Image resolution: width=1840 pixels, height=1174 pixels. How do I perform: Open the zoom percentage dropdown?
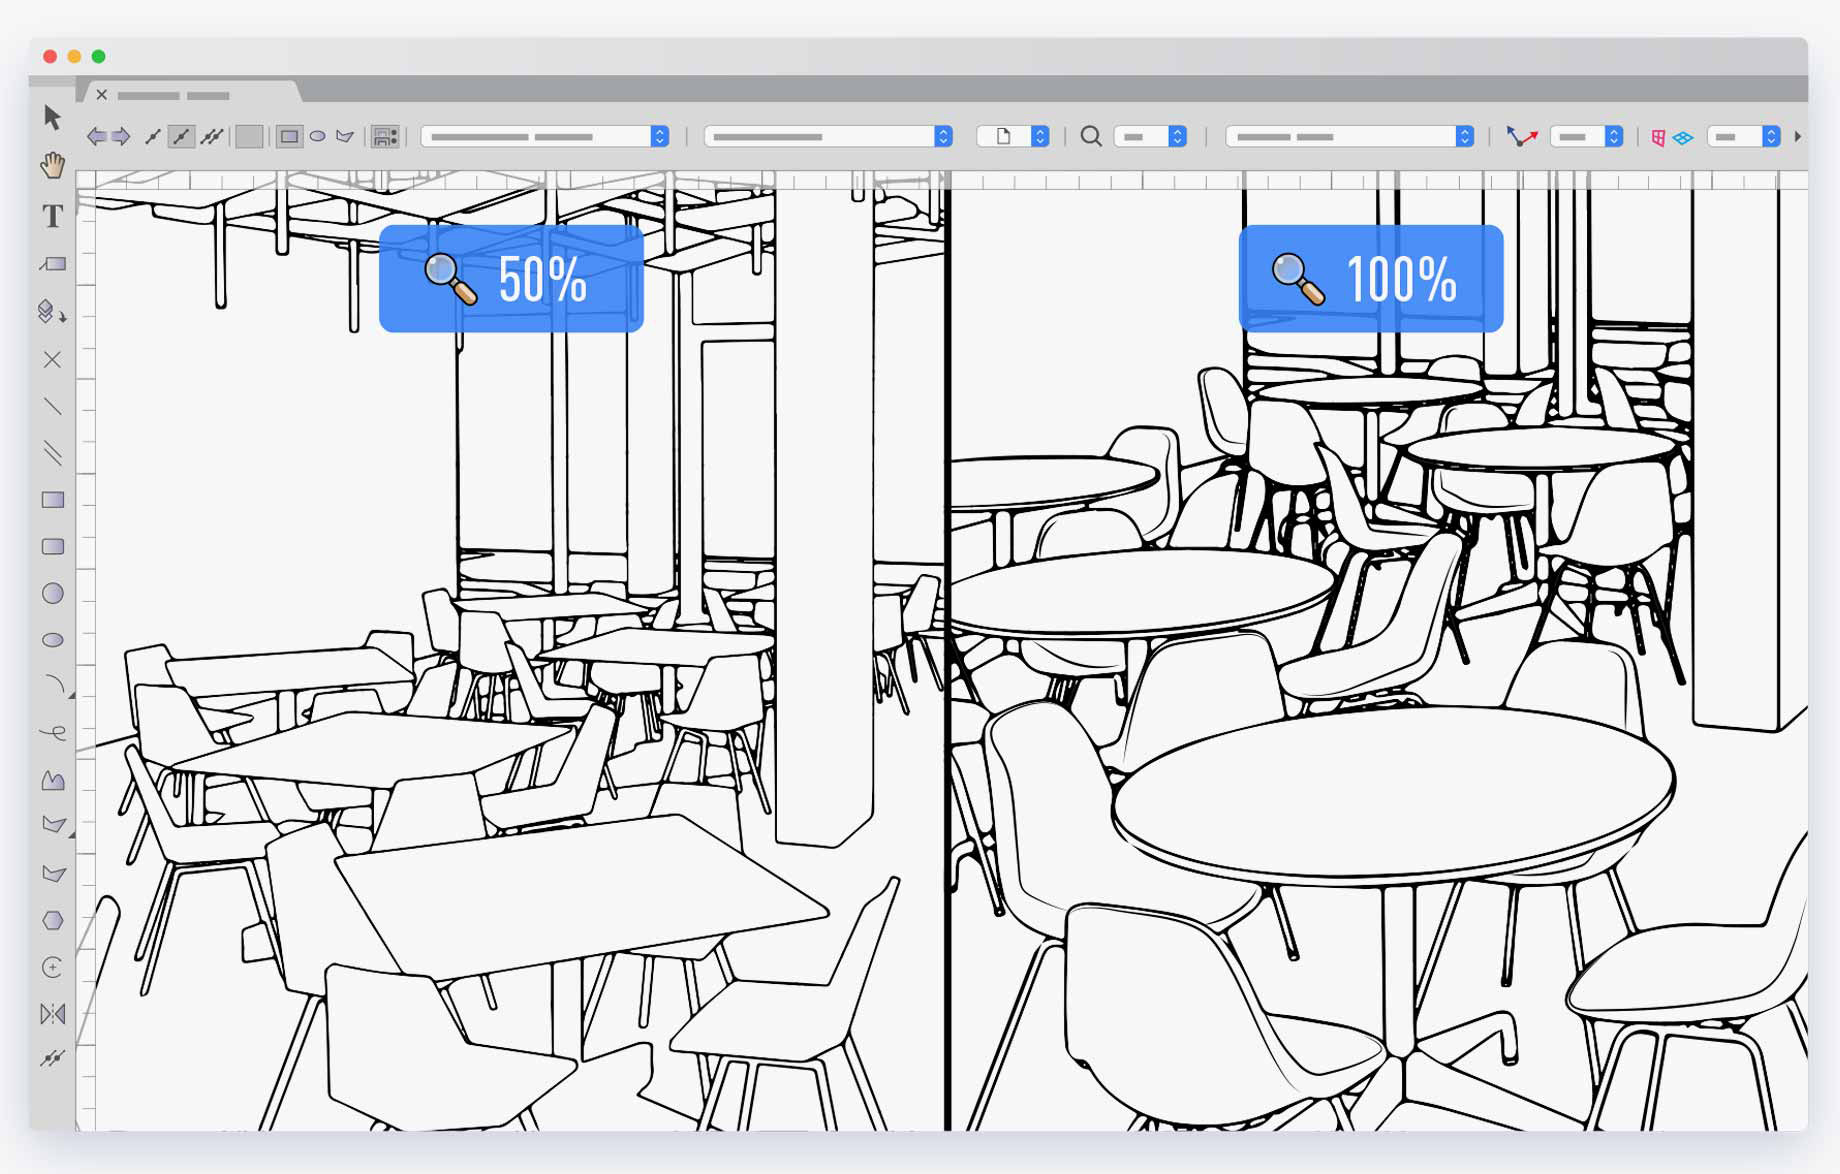[x=1151, y=137]
